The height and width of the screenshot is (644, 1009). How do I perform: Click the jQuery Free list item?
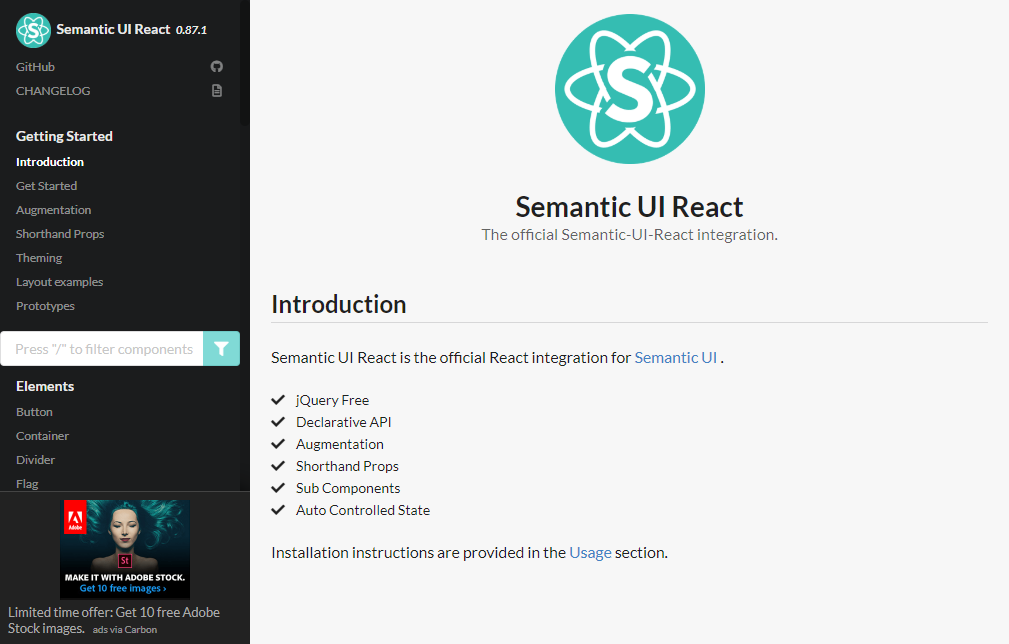click(332, 400)
